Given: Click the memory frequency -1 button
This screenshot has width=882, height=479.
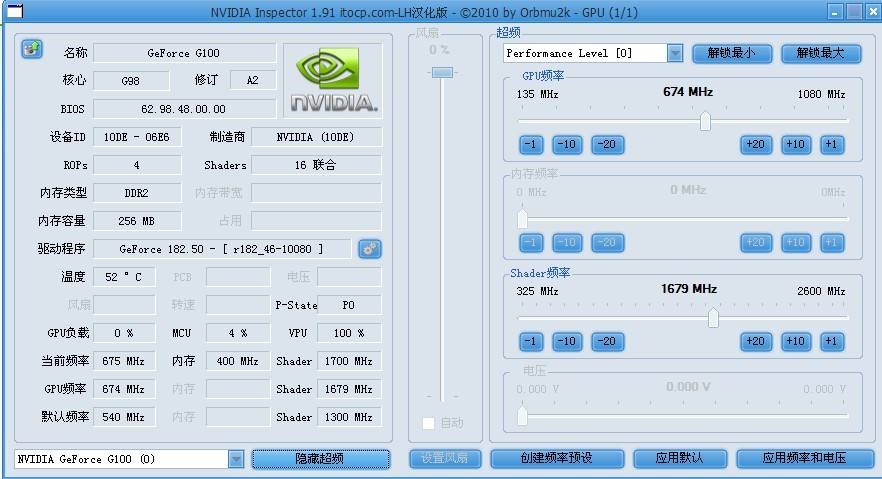Looking at the screenshot, I should (x=530, y=242).
